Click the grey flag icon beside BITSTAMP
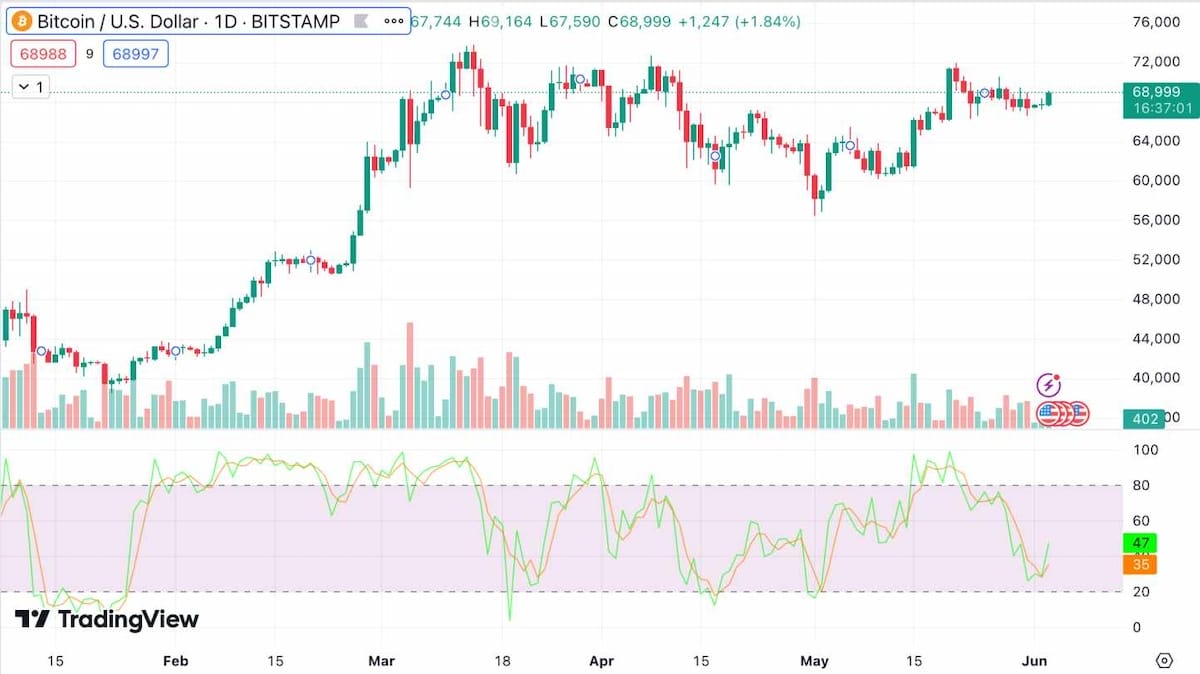 click(x=362, y=20)
